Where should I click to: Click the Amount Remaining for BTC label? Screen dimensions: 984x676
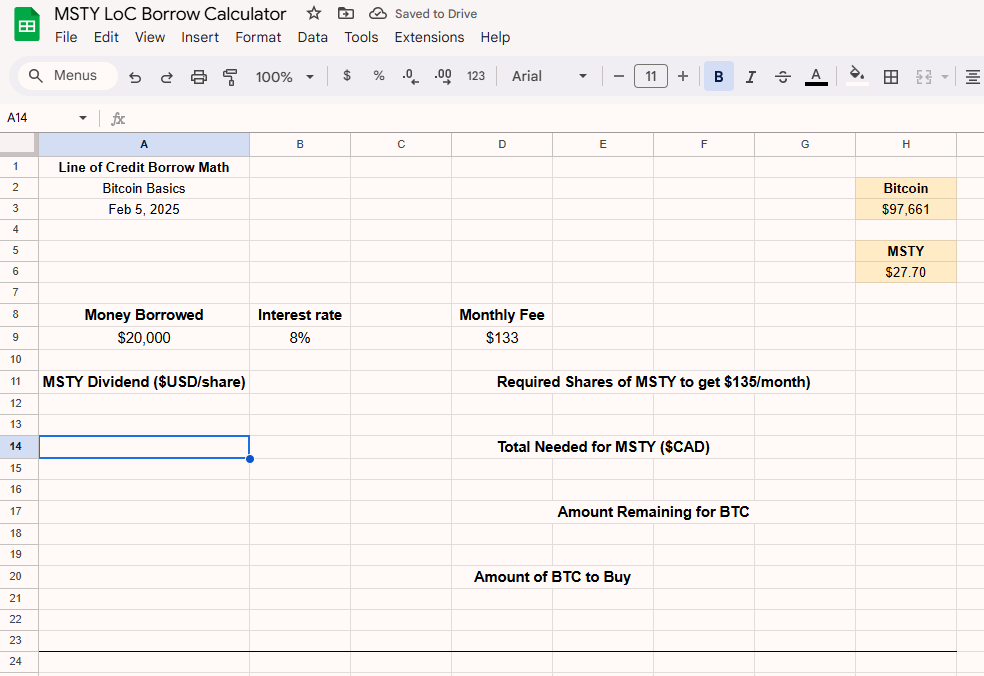(x=653, y=512)
